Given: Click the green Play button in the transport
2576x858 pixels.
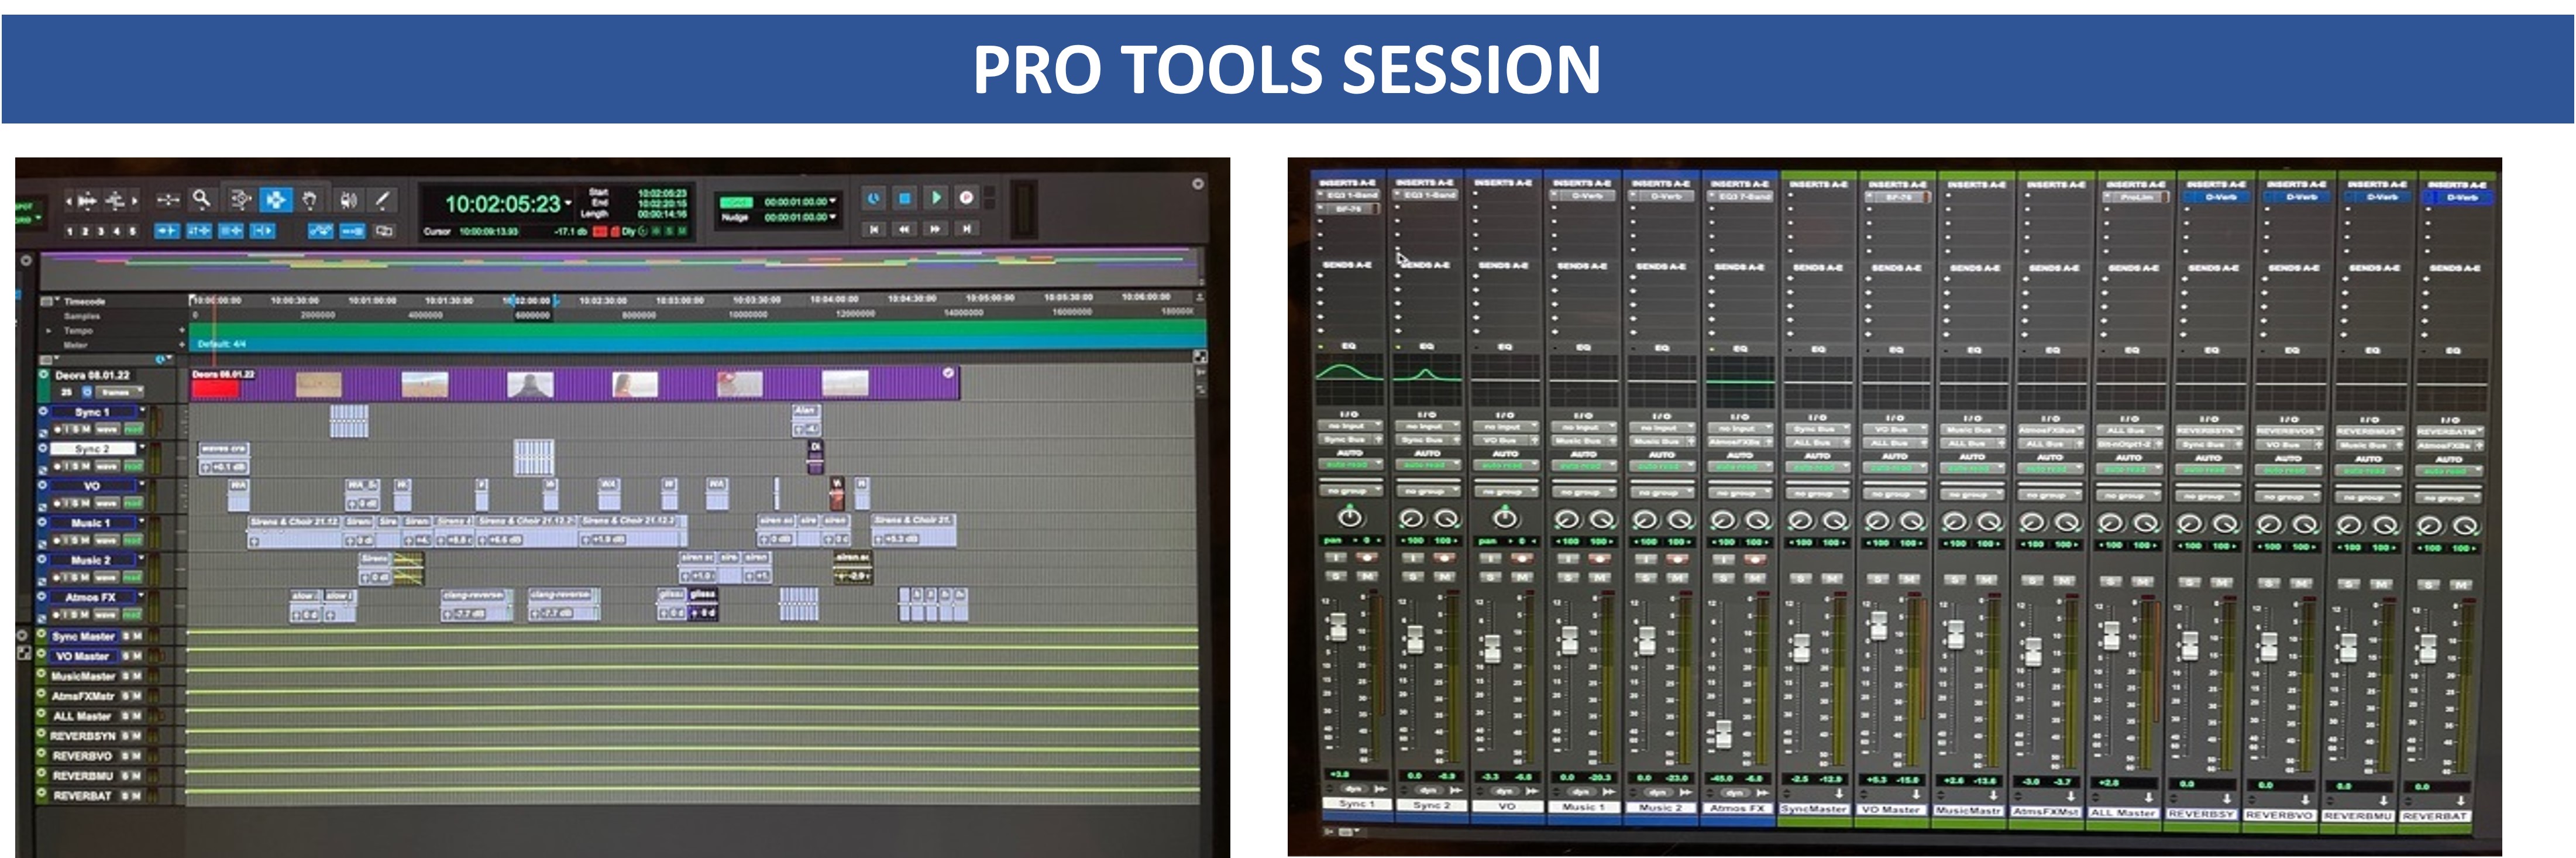Looking at the screenshot, I should tap(935, 198).
